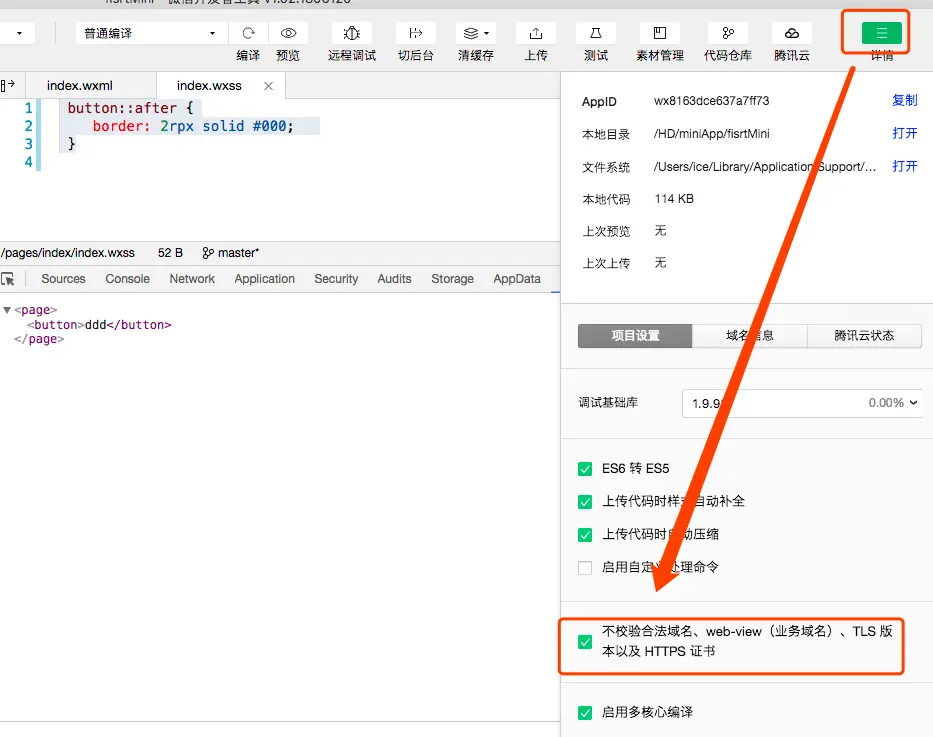Click the local path /HD/miniApp/fisrtMini
933x737 pixels.
click(x=711, y=134)
